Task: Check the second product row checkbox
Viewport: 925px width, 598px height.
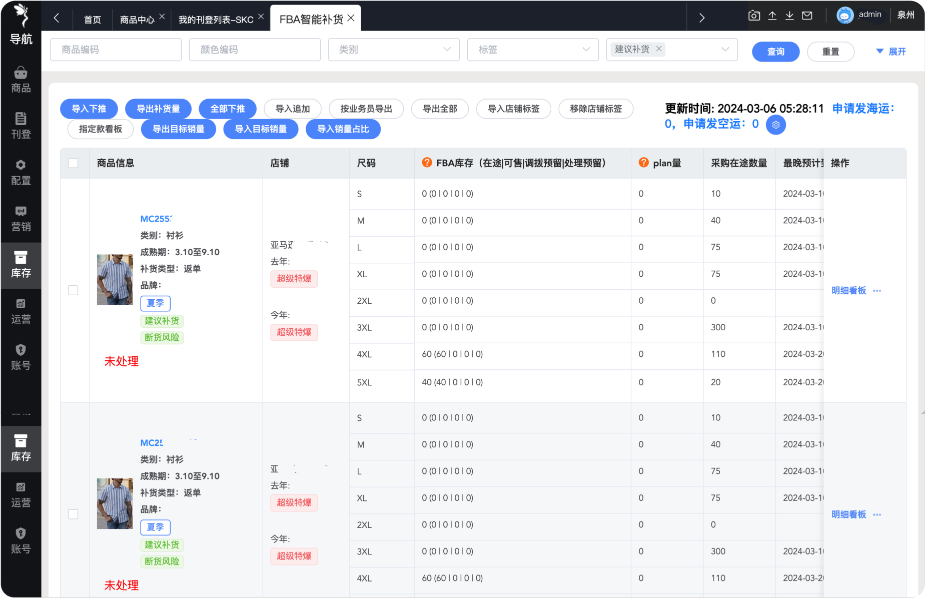Action: tap(73, 514)
